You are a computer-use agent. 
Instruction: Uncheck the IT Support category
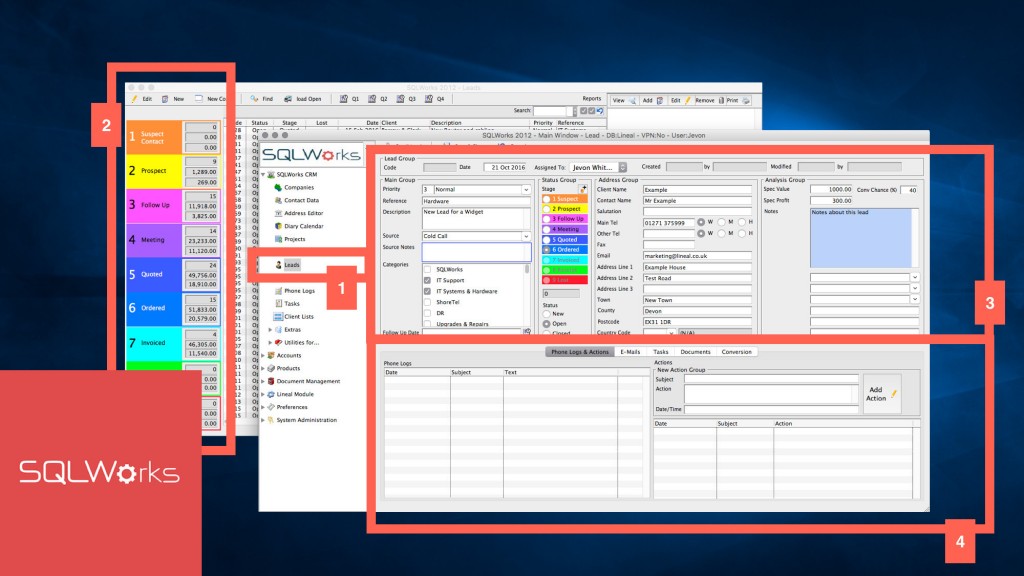click(x=427, y=280)
